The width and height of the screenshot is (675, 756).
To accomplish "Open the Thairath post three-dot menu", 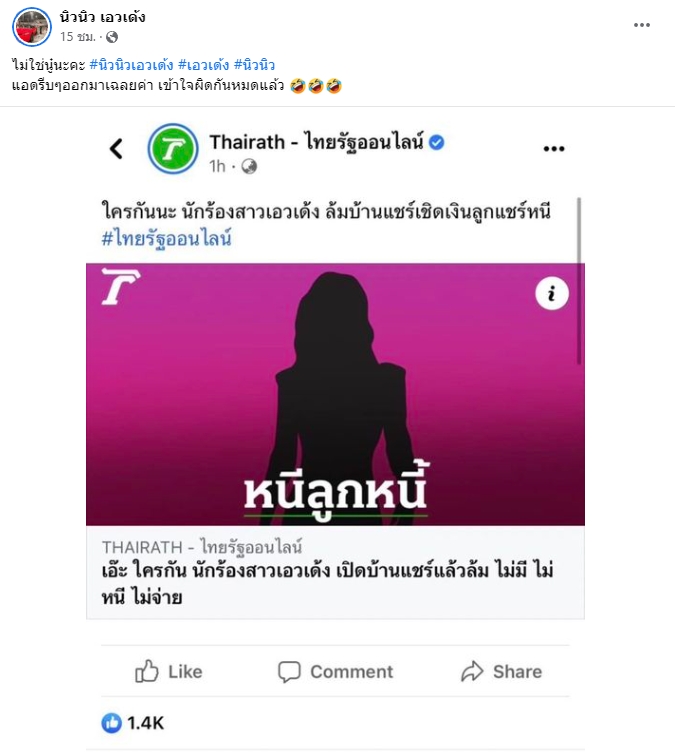I will 554,148.
